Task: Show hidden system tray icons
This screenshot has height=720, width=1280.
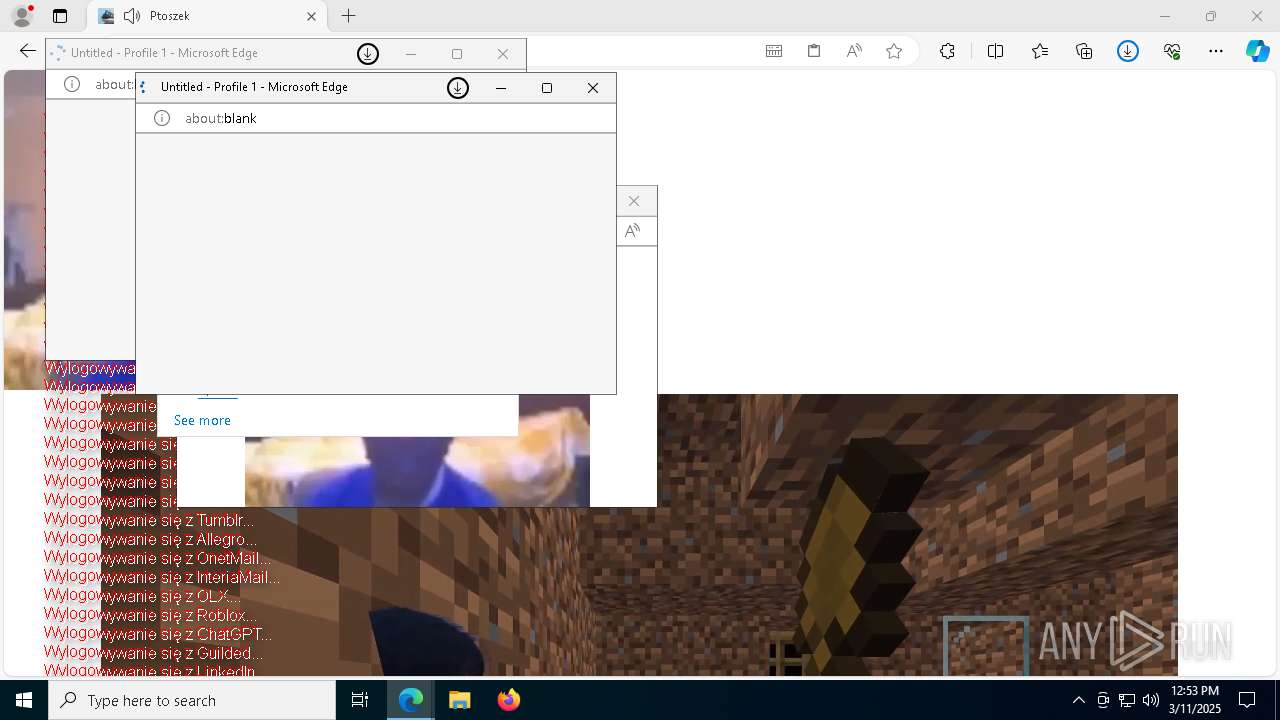Action: tap(1078, 700)
